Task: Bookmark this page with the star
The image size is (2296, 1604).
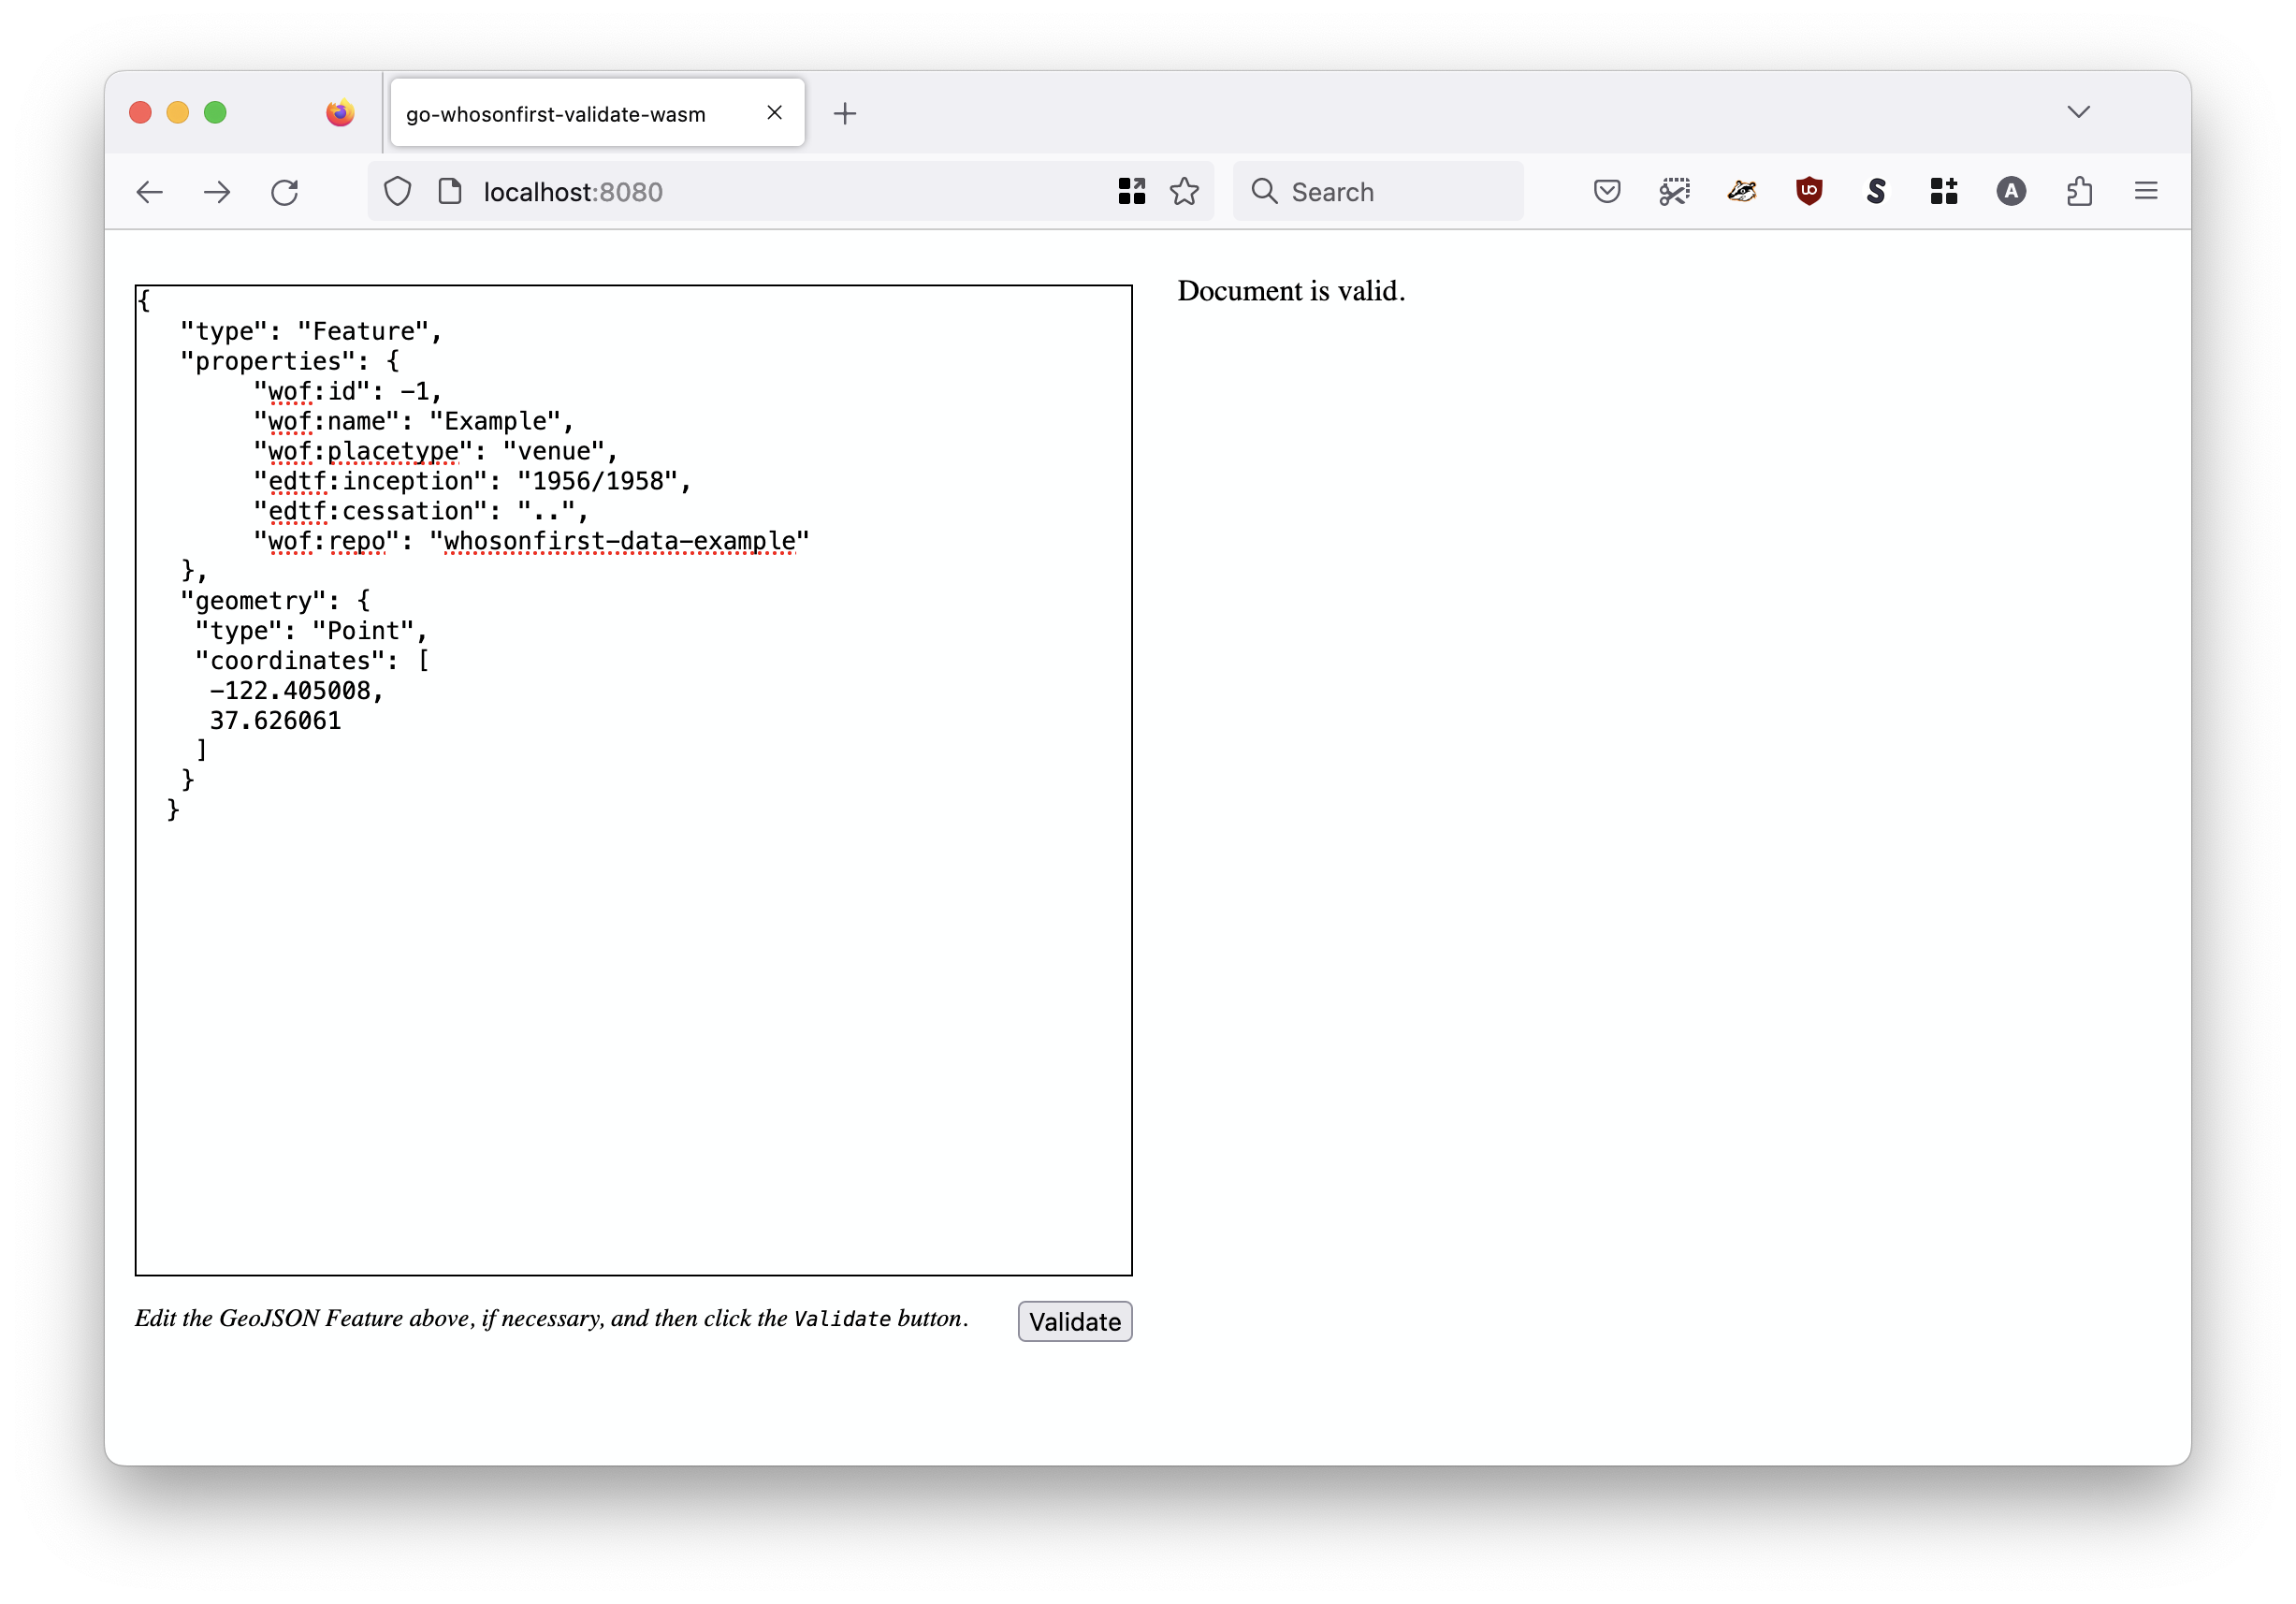Action: 1184,191
